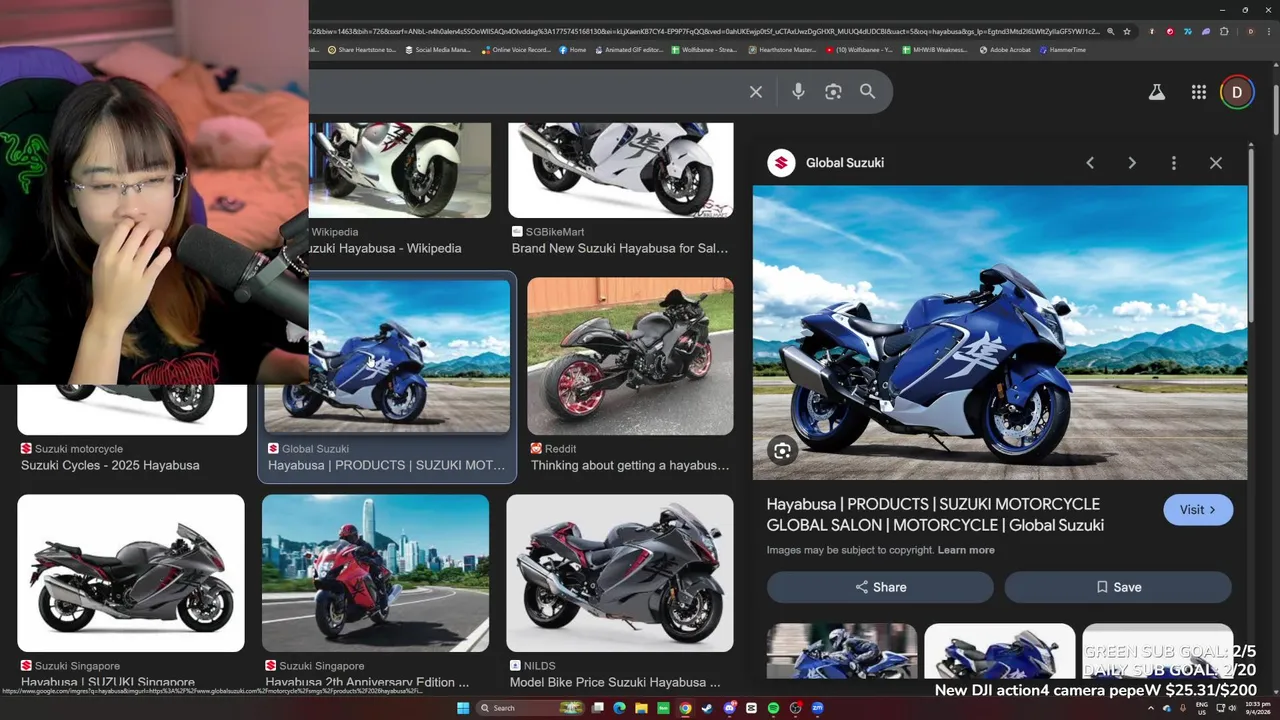Bookmark this page with the star icon
The height and width of the screenshot is (720, 1280).
point(1127,32)
